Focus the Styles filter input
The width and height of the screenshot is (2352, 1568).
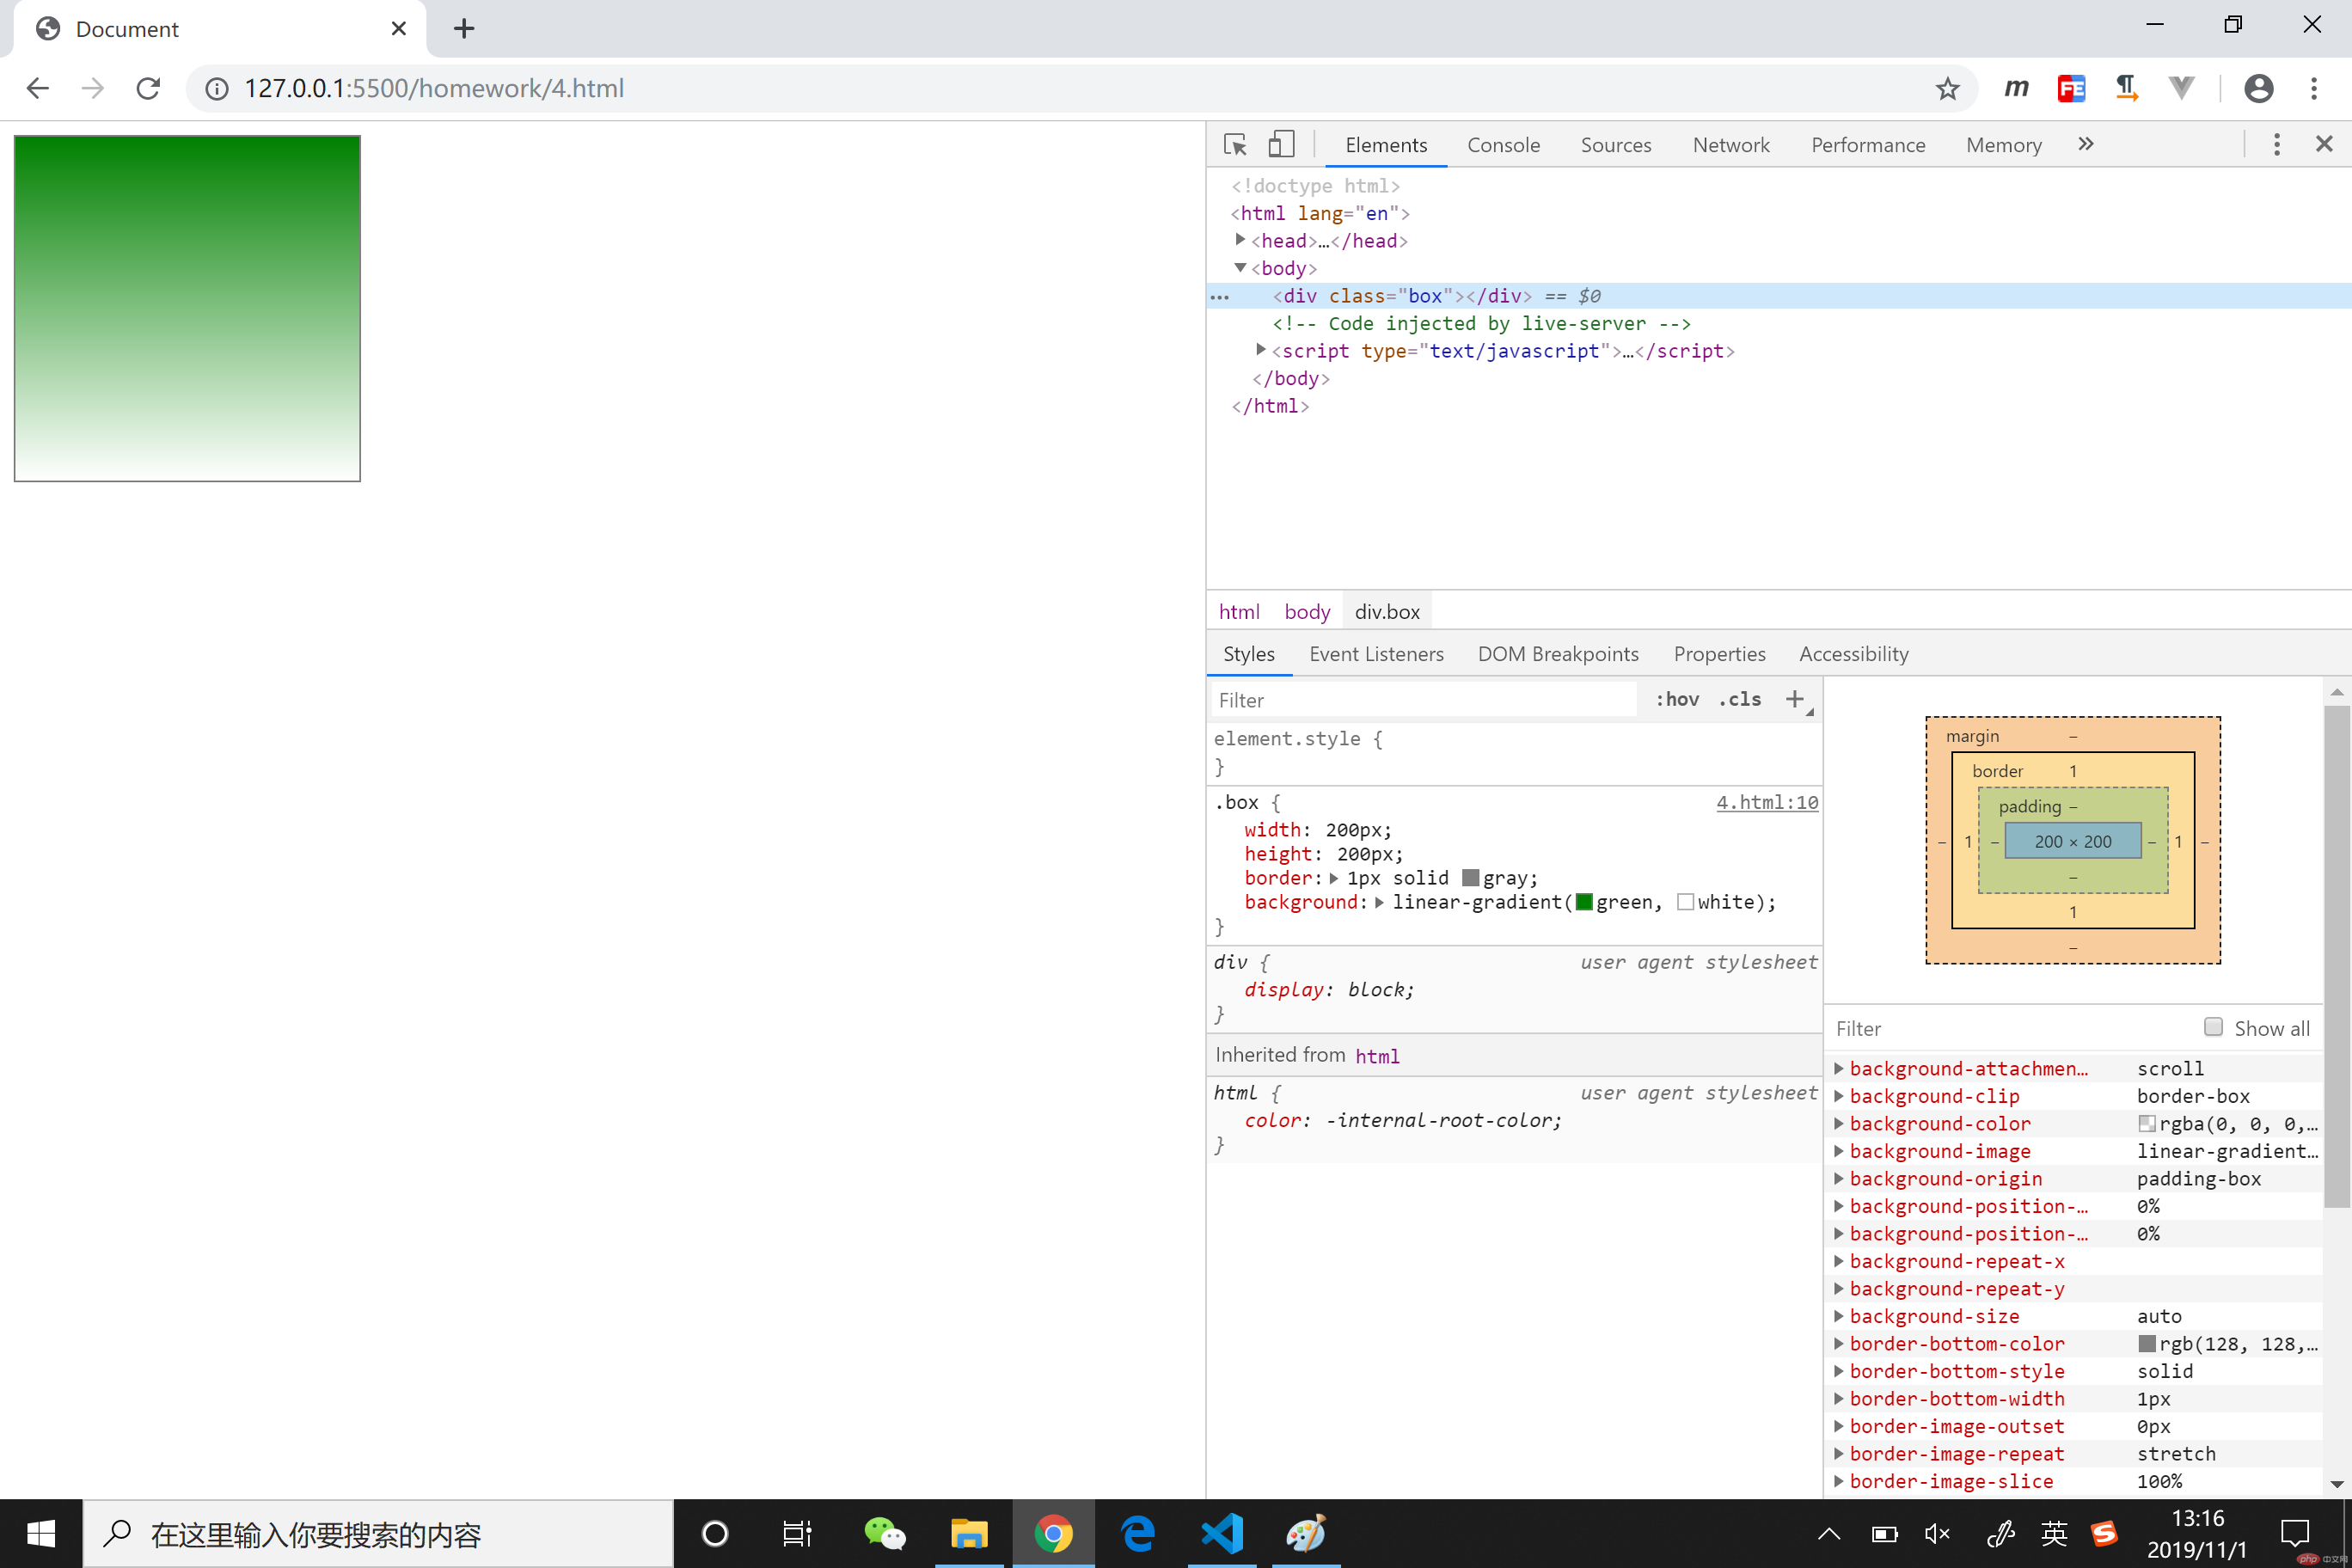[x=1425, y=700]
